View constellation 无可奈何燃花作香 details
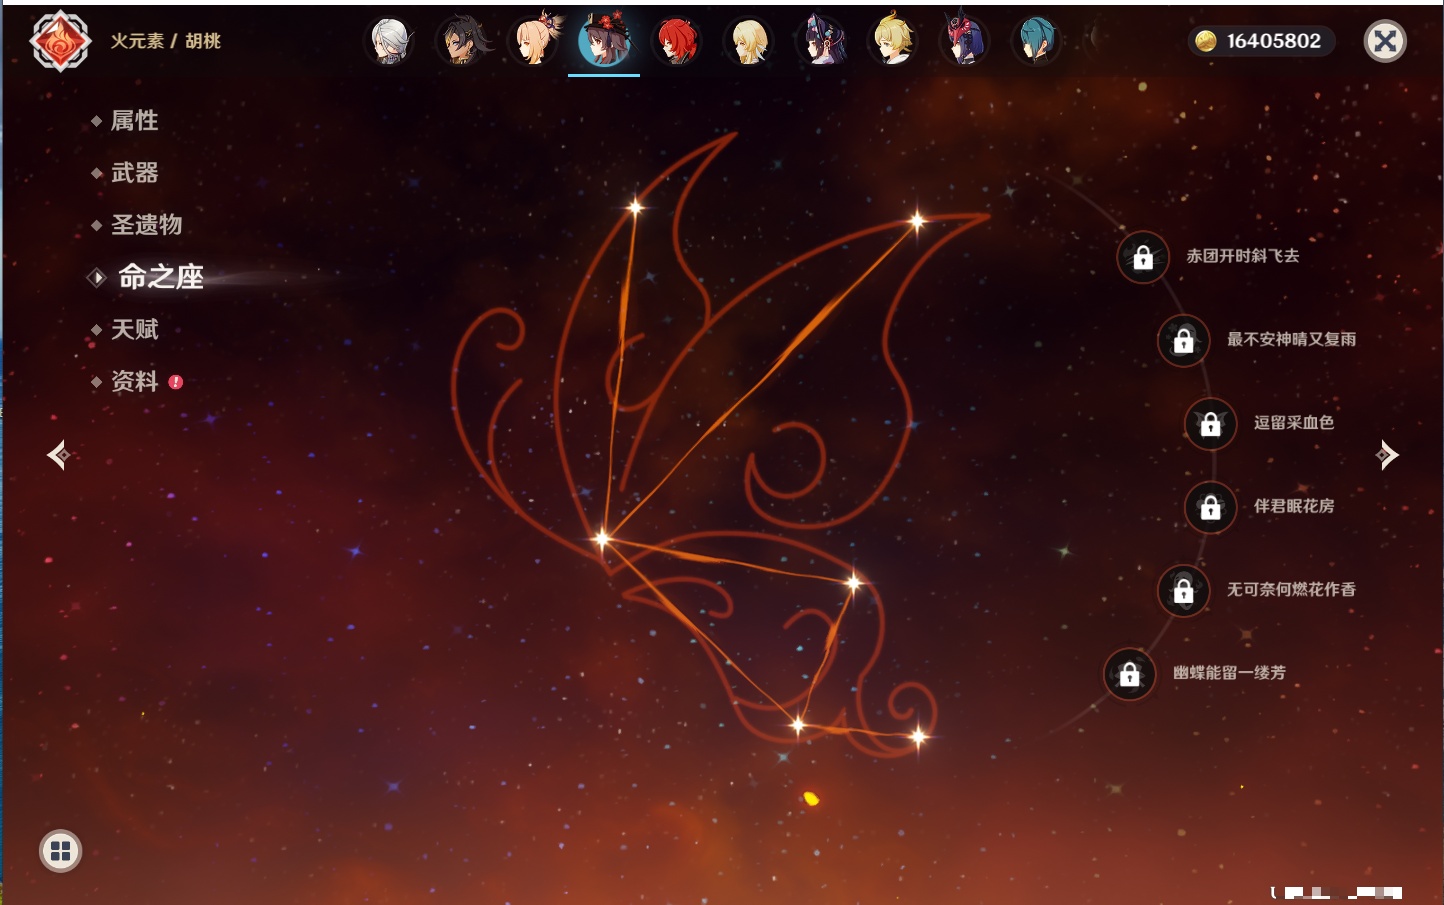 pos(1290,590)
